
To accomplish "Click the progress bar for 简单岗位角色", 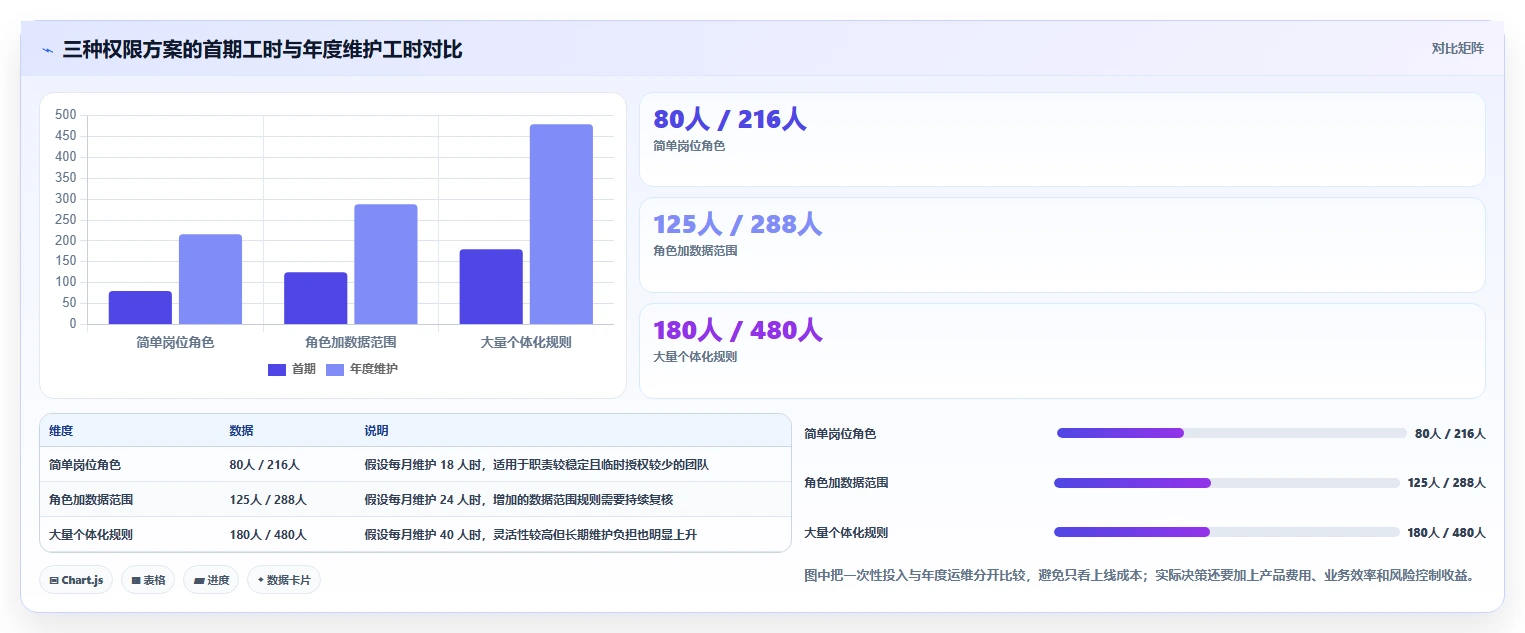I will pos(1232,433).
